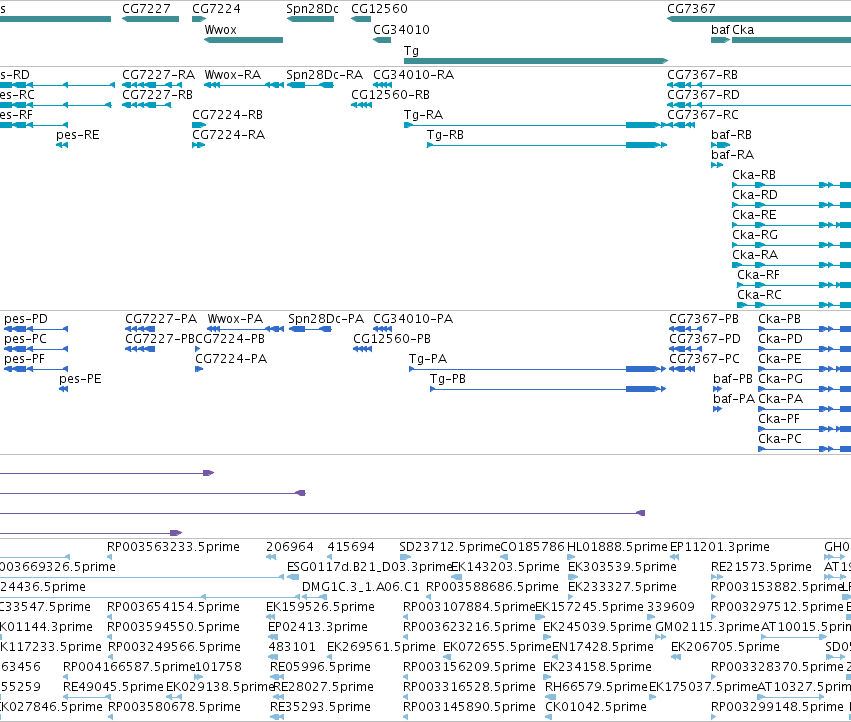Open the SD23712.5prime EST label
The width and height of the screenshot is (851, 722).
[x=449, y=547]
